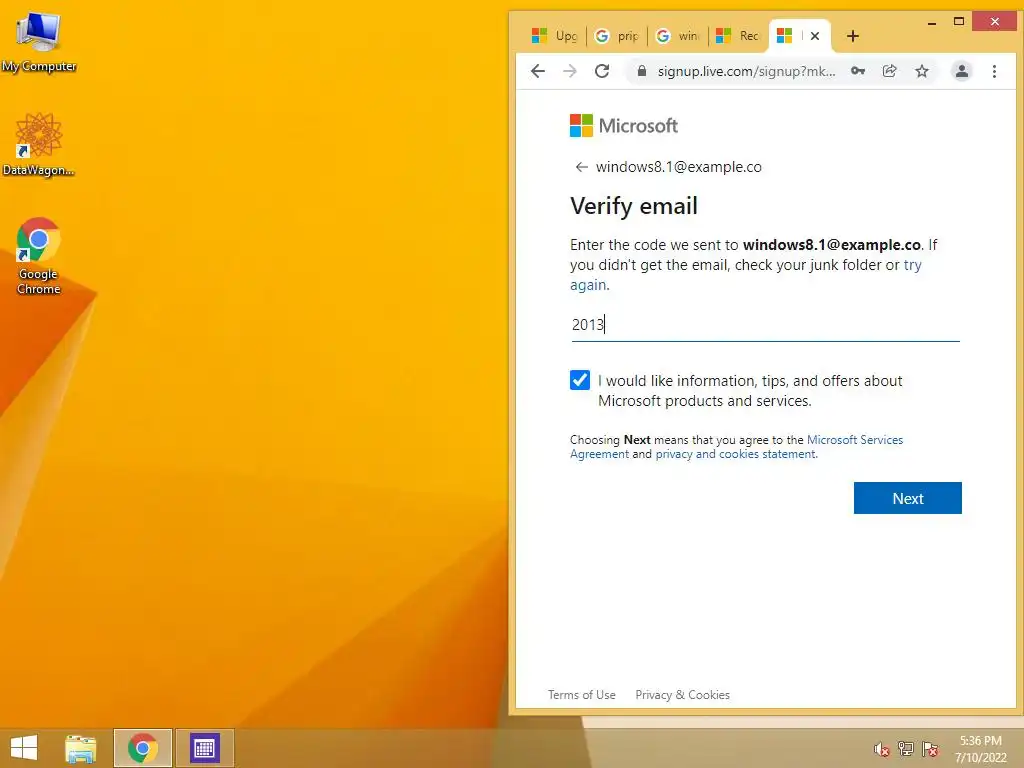
Task: Click Chrome in the taskbar
Action: tap(142, 748)
